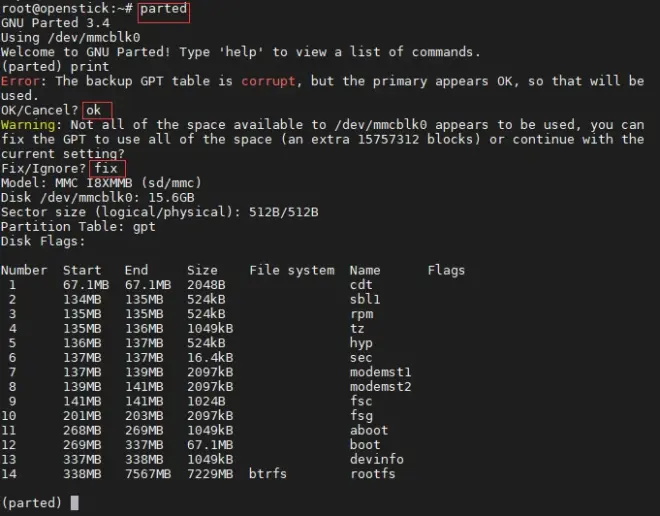Click the '2048B' size of cdt
Screen dimensions: 660x516
[x=206, y=285]
